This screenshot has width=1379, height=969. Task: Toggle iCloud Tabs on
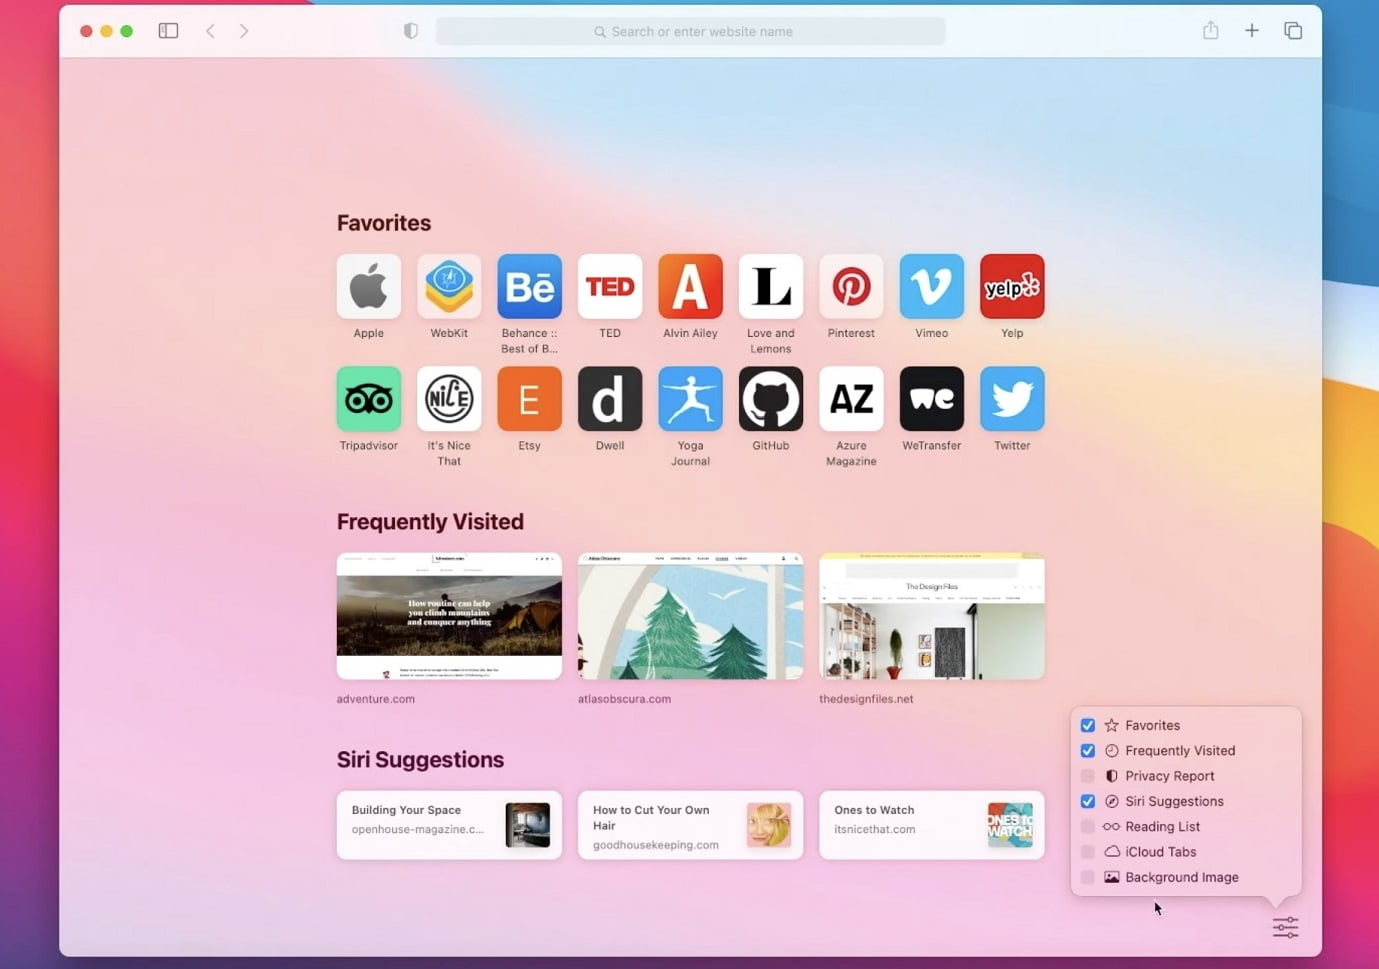click(1088, 851)
